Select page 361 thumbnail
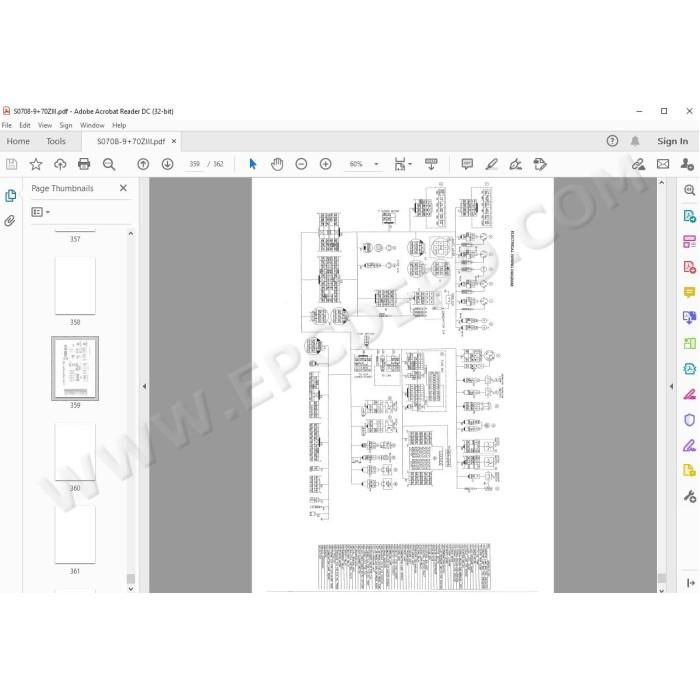 tap(75, 535)
